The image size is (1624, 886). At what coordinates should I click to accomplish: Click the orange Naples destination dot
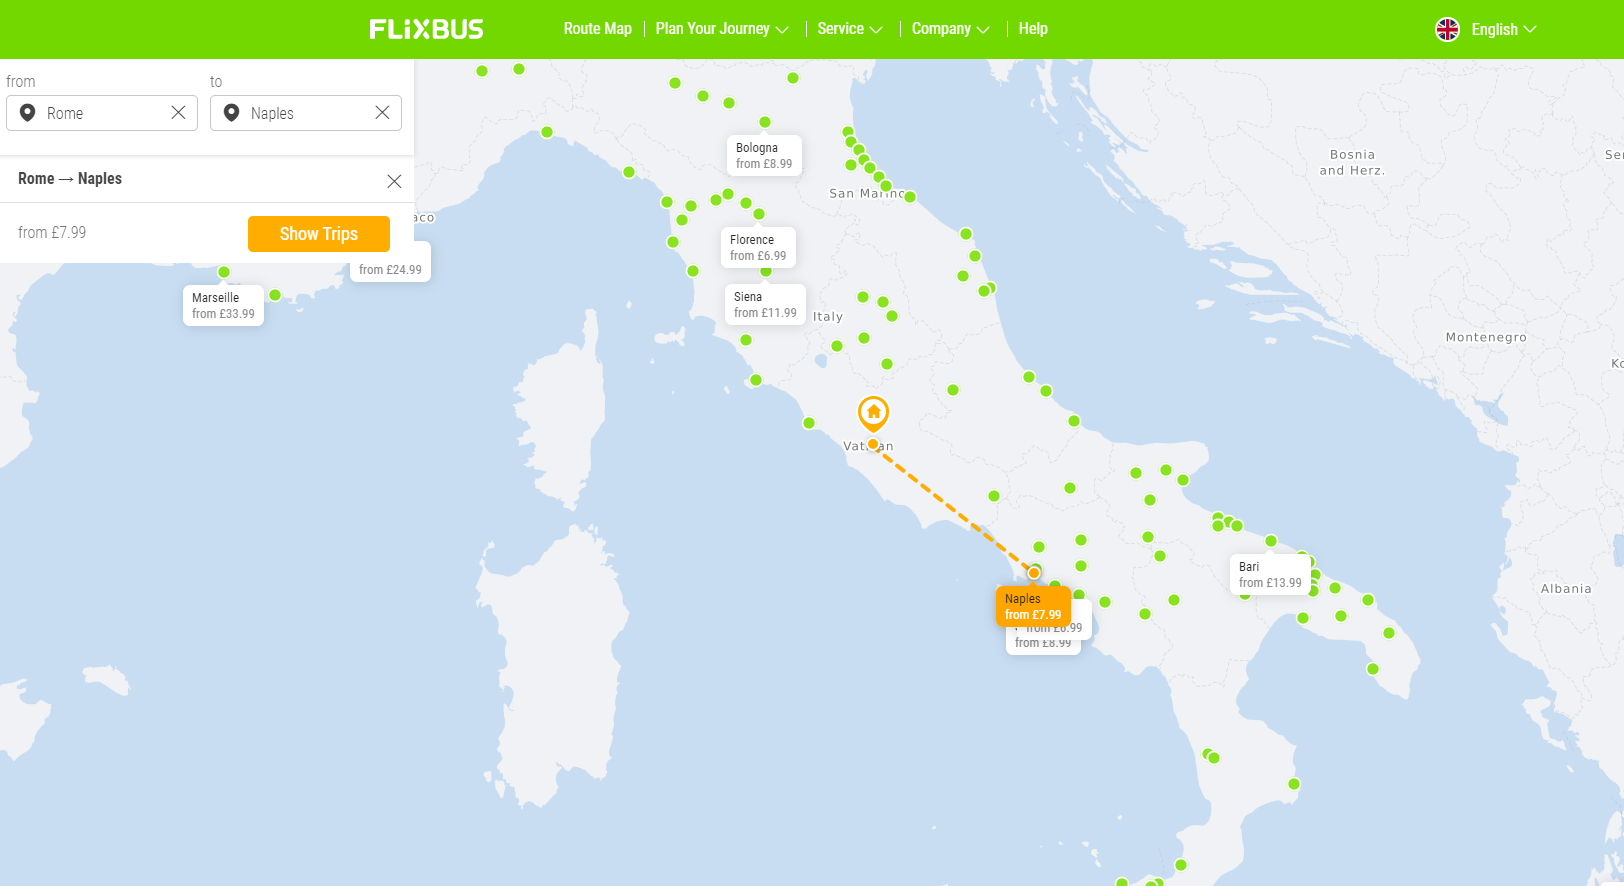(x=1034, y=573)
